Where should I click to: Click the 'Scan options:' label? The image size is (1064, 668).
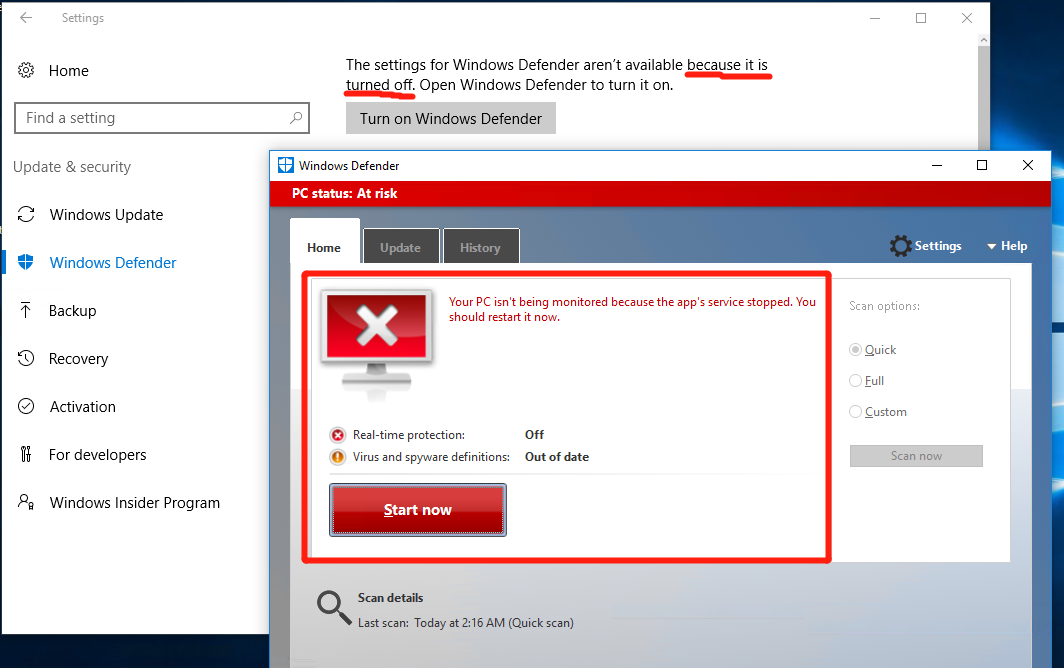[x=884, y=306]
